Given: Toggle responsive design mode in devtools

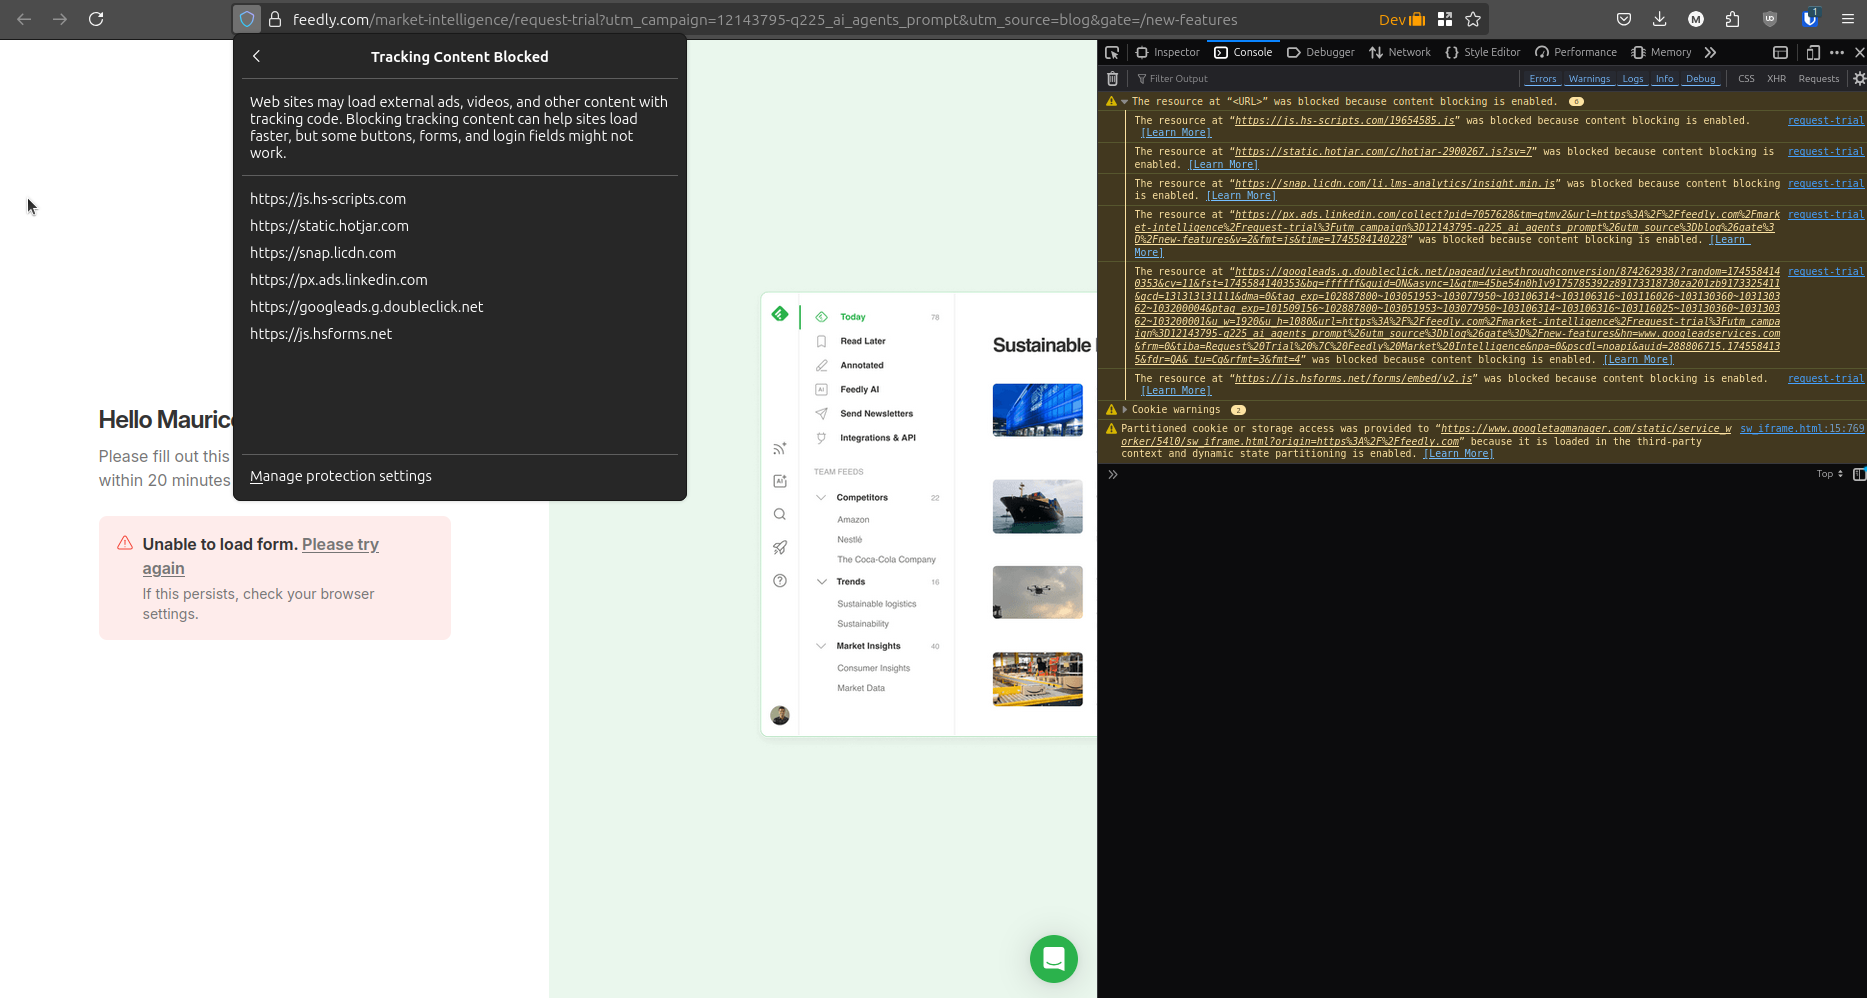Looking at the screenshot, I should point(1811,52).
